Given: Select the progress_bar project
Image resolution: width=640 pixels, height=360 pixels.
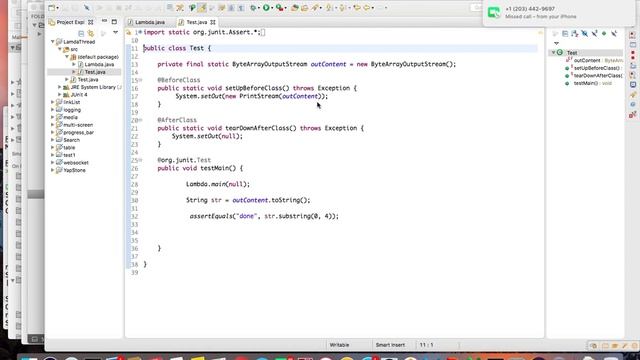Looking at the screenshot, I should [78, 132].
